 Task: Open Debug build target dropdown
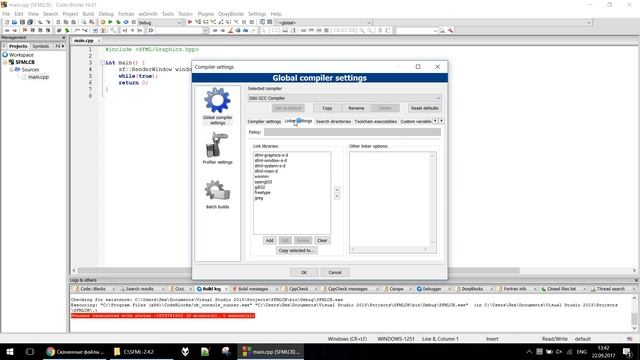coord(160,22)
